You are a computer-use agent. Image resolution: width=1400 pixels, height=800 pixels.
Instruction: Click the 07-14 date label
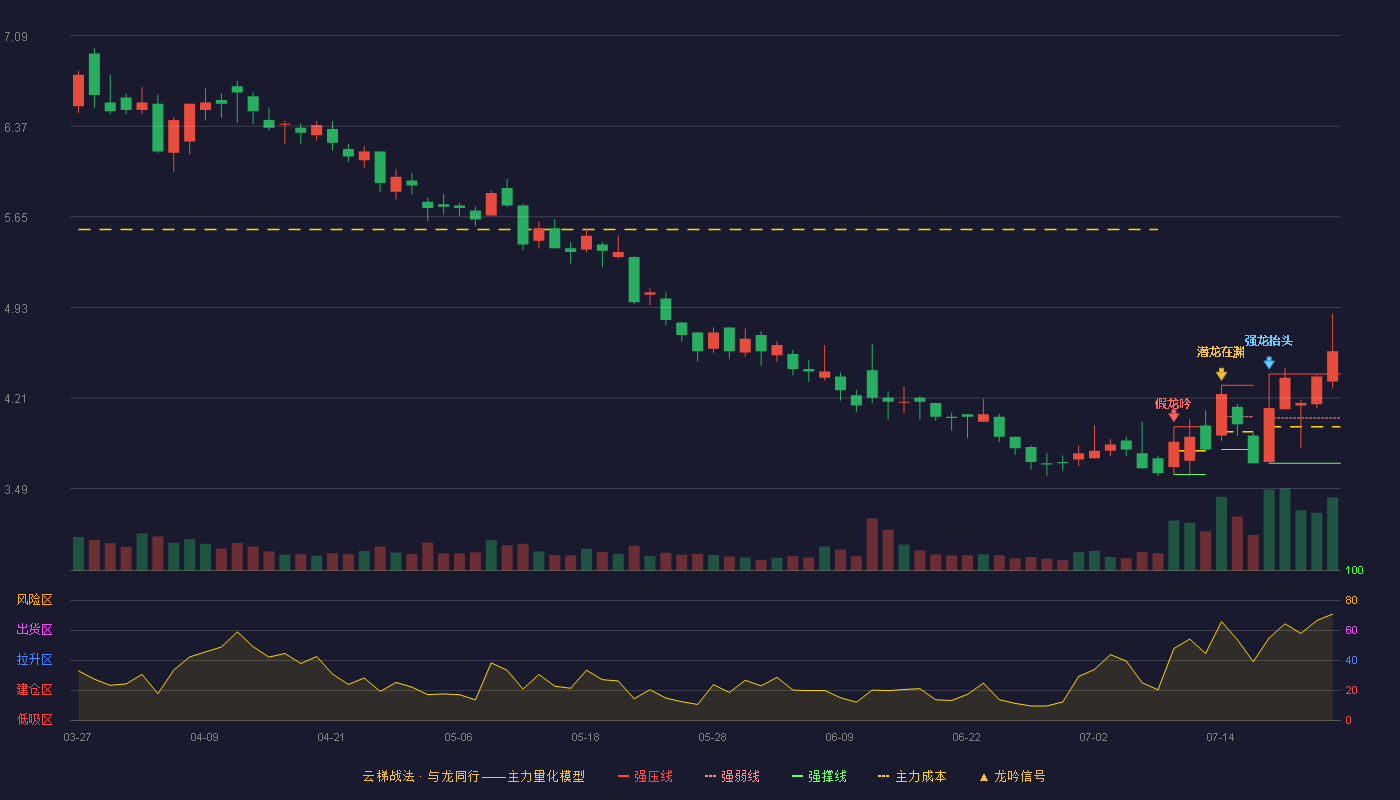[1220, 737]
